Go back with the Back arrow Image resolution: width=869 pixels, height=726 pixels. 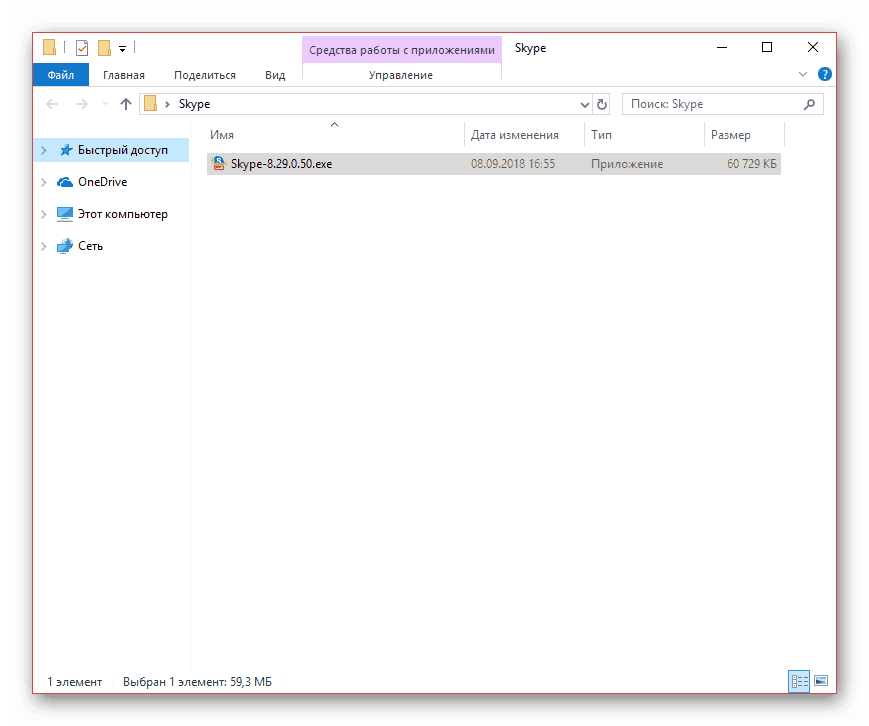pyautogui.click(x=52, y=104)
